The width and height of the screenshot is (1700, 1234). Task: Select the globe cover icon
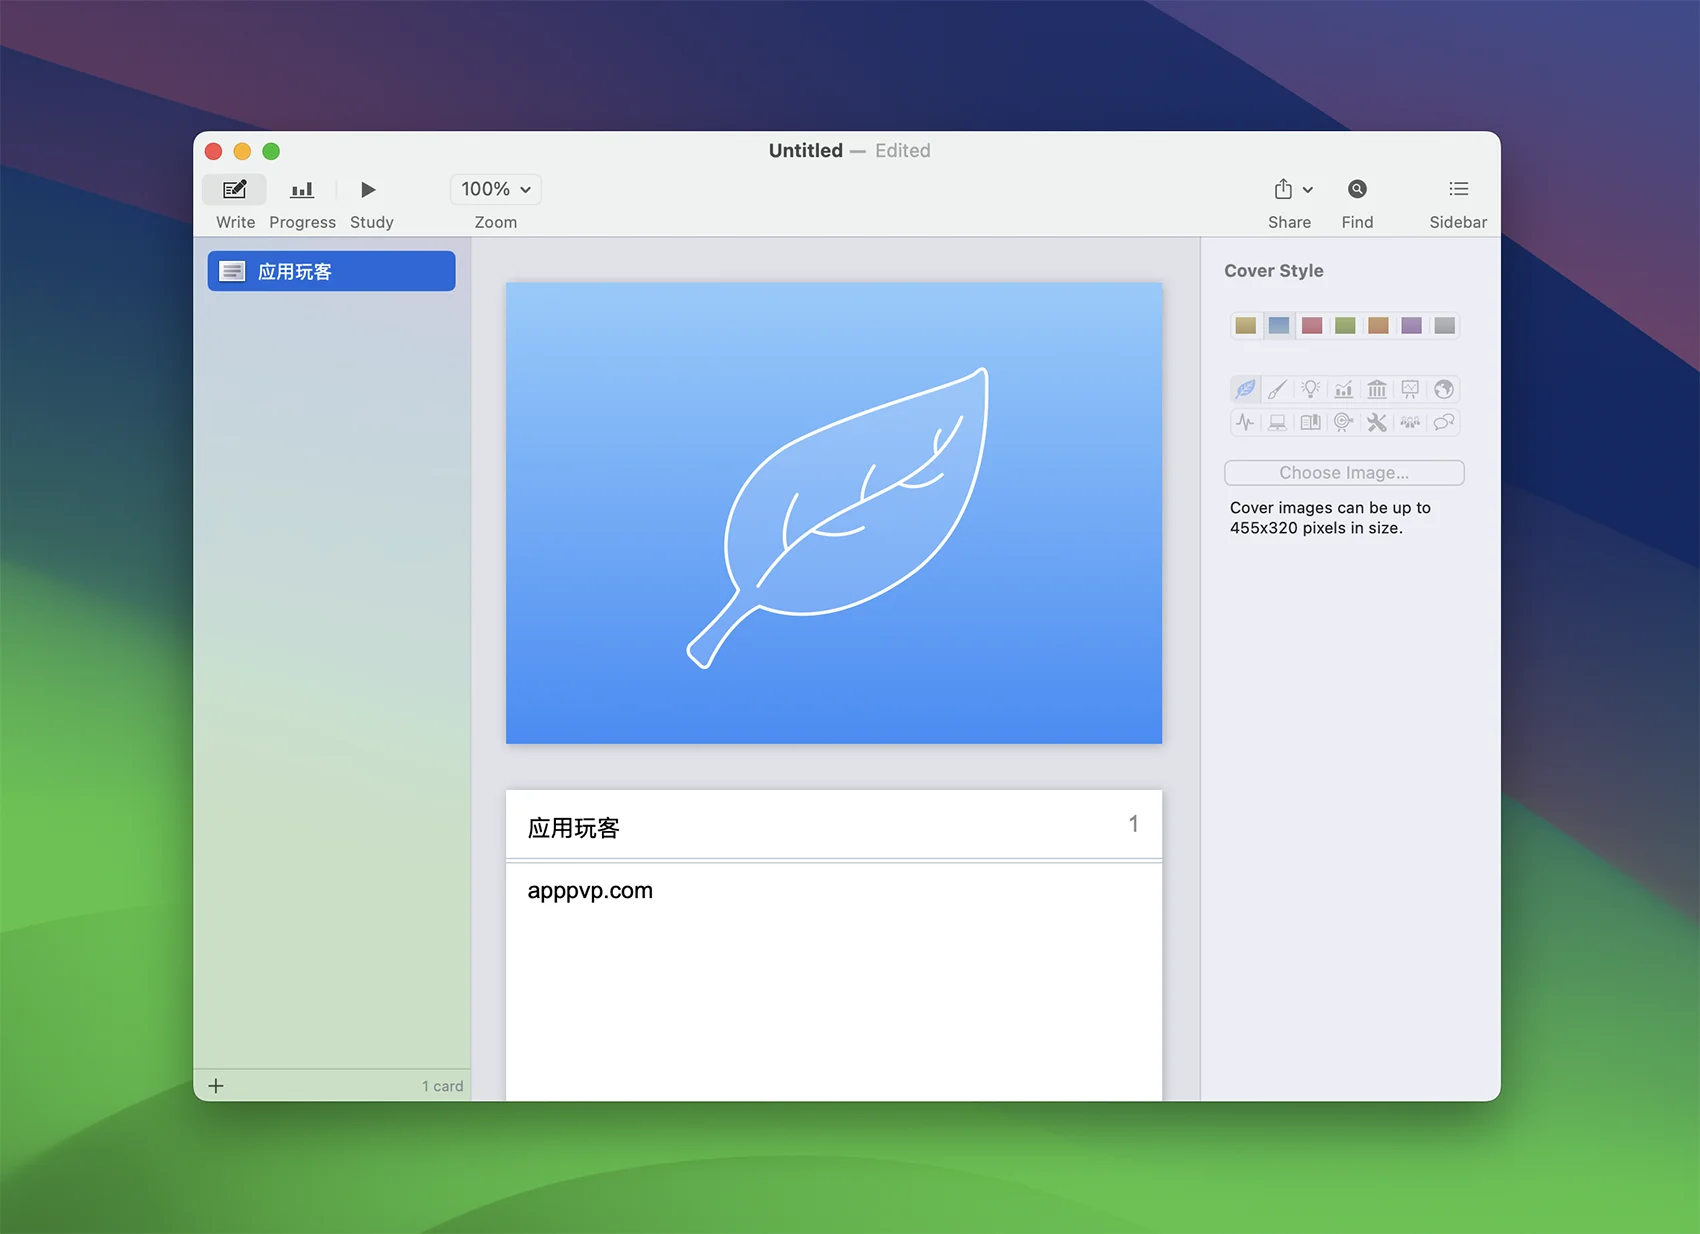[1443, 389]
